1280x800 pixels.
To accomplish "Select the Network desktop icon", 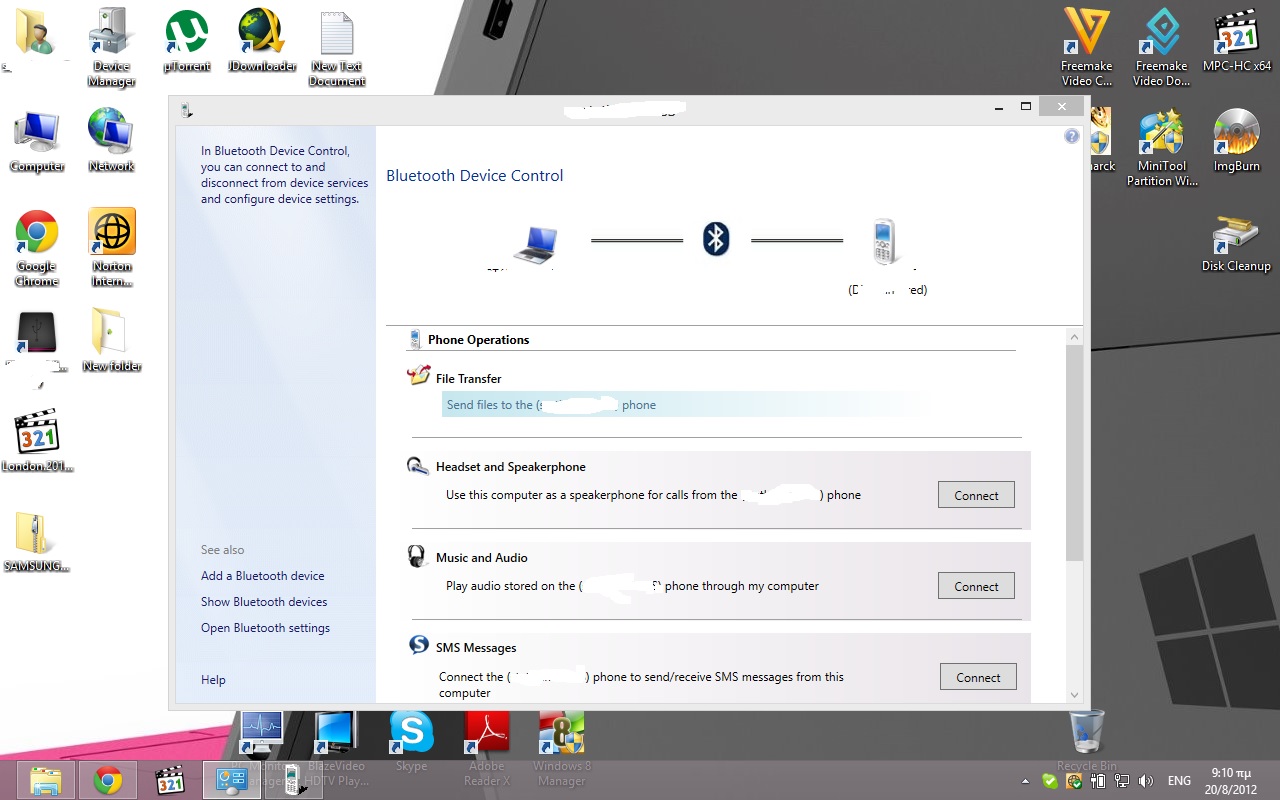I will click(111, 140).
